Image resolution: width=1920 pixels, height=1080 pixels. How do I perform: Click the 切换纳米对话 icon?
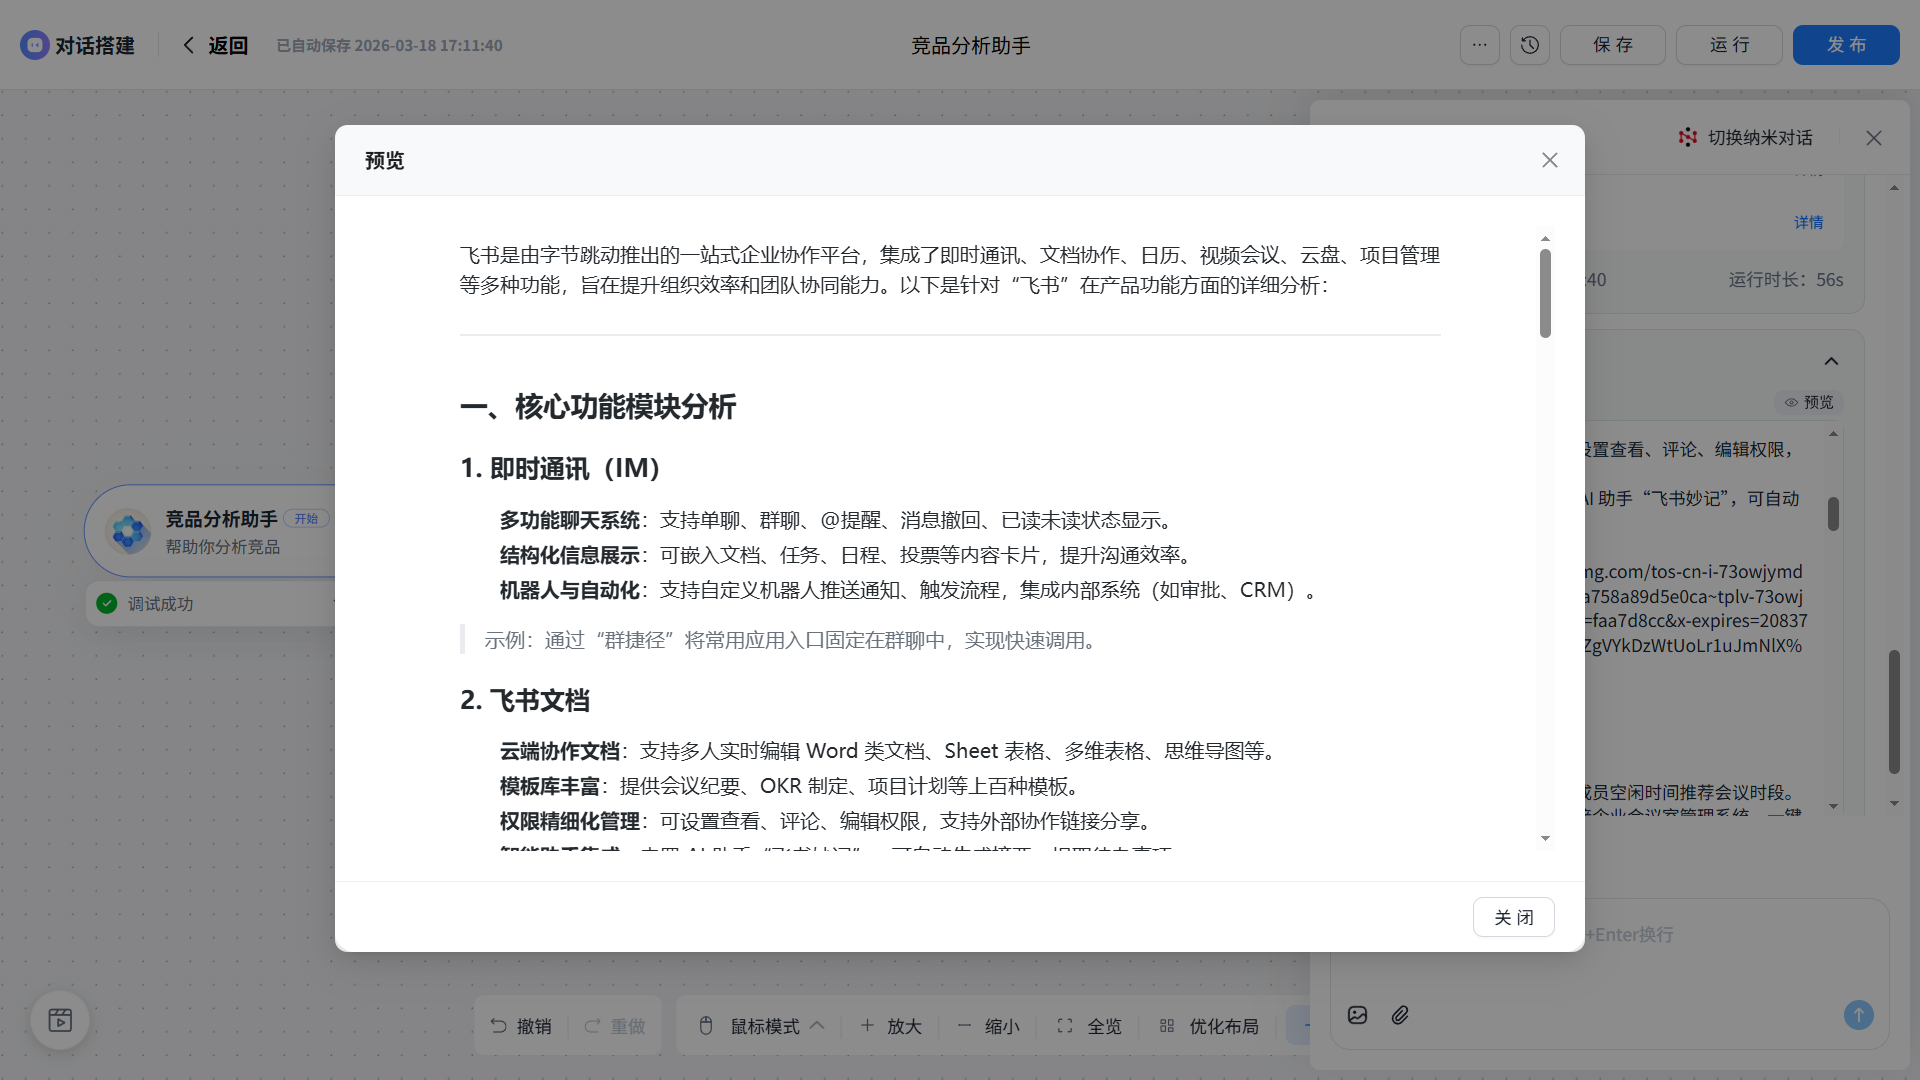click(x=1688, y=137)
